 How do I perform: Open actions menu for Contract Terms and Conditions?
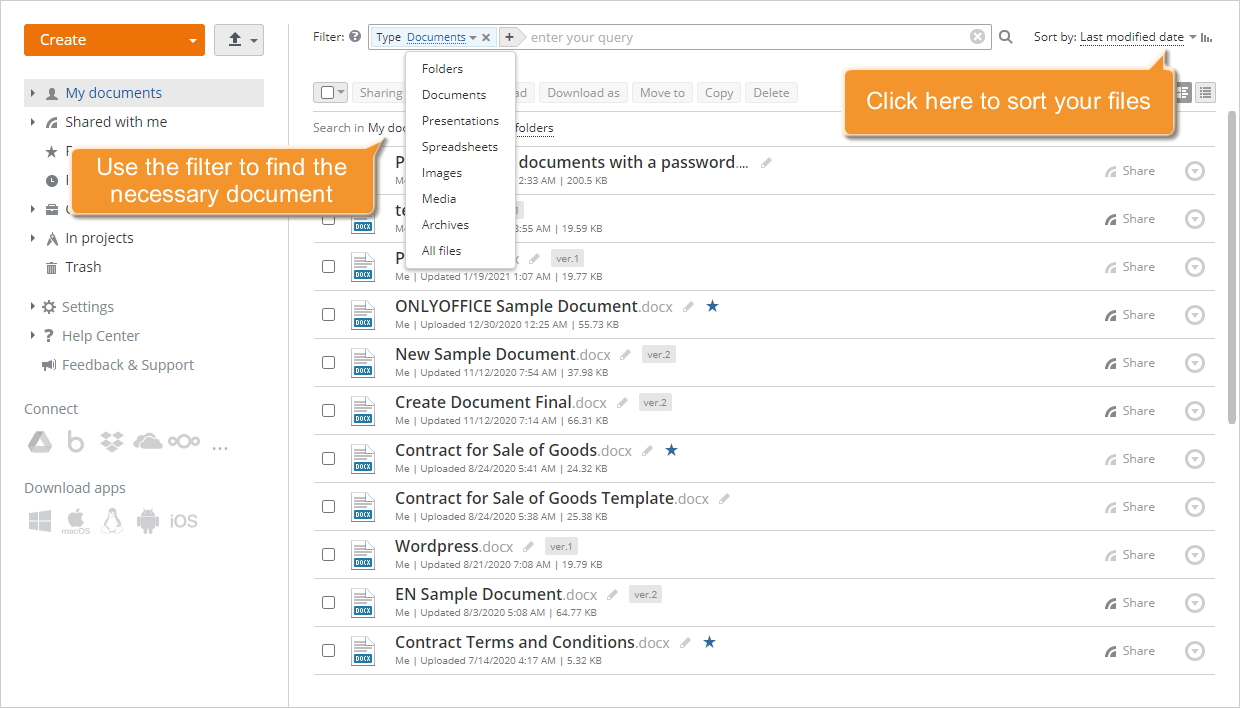pyautogui.click(x=1195, y=650)
